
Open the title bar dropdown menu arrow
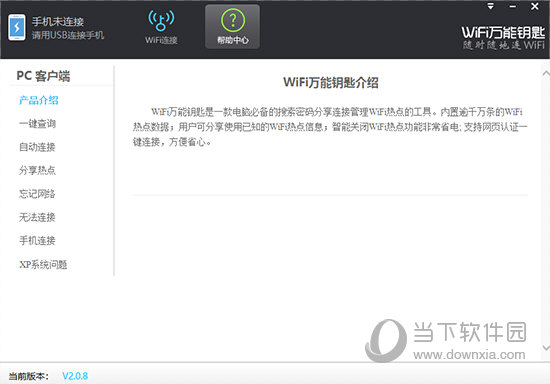490,6
